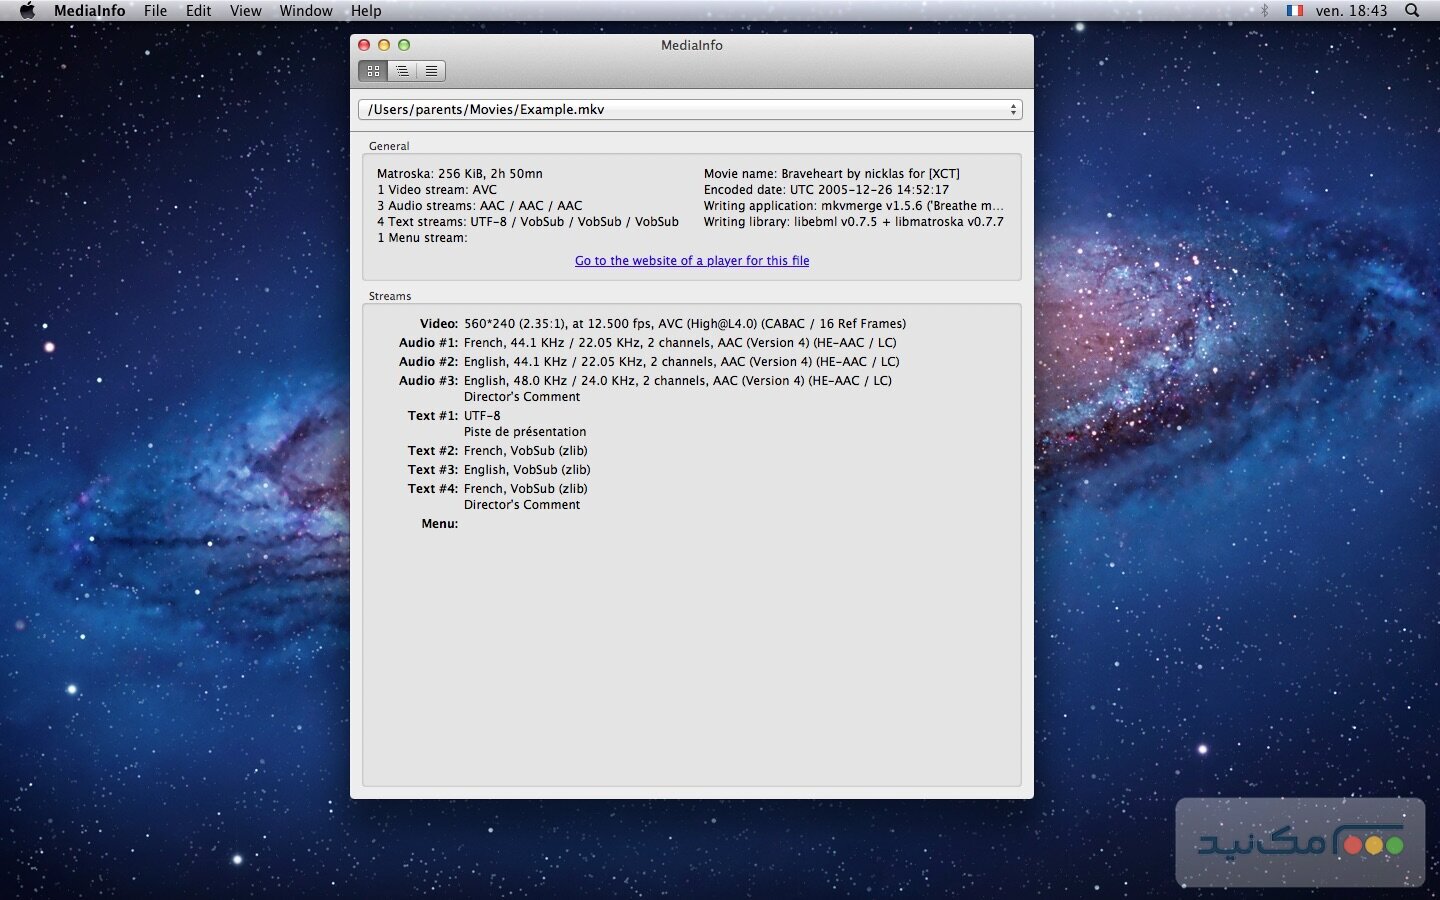The image size is (1440, 900).
Task: Open the MediaInfo application menu
Action: pyautogui.click(x=89, y=11)
